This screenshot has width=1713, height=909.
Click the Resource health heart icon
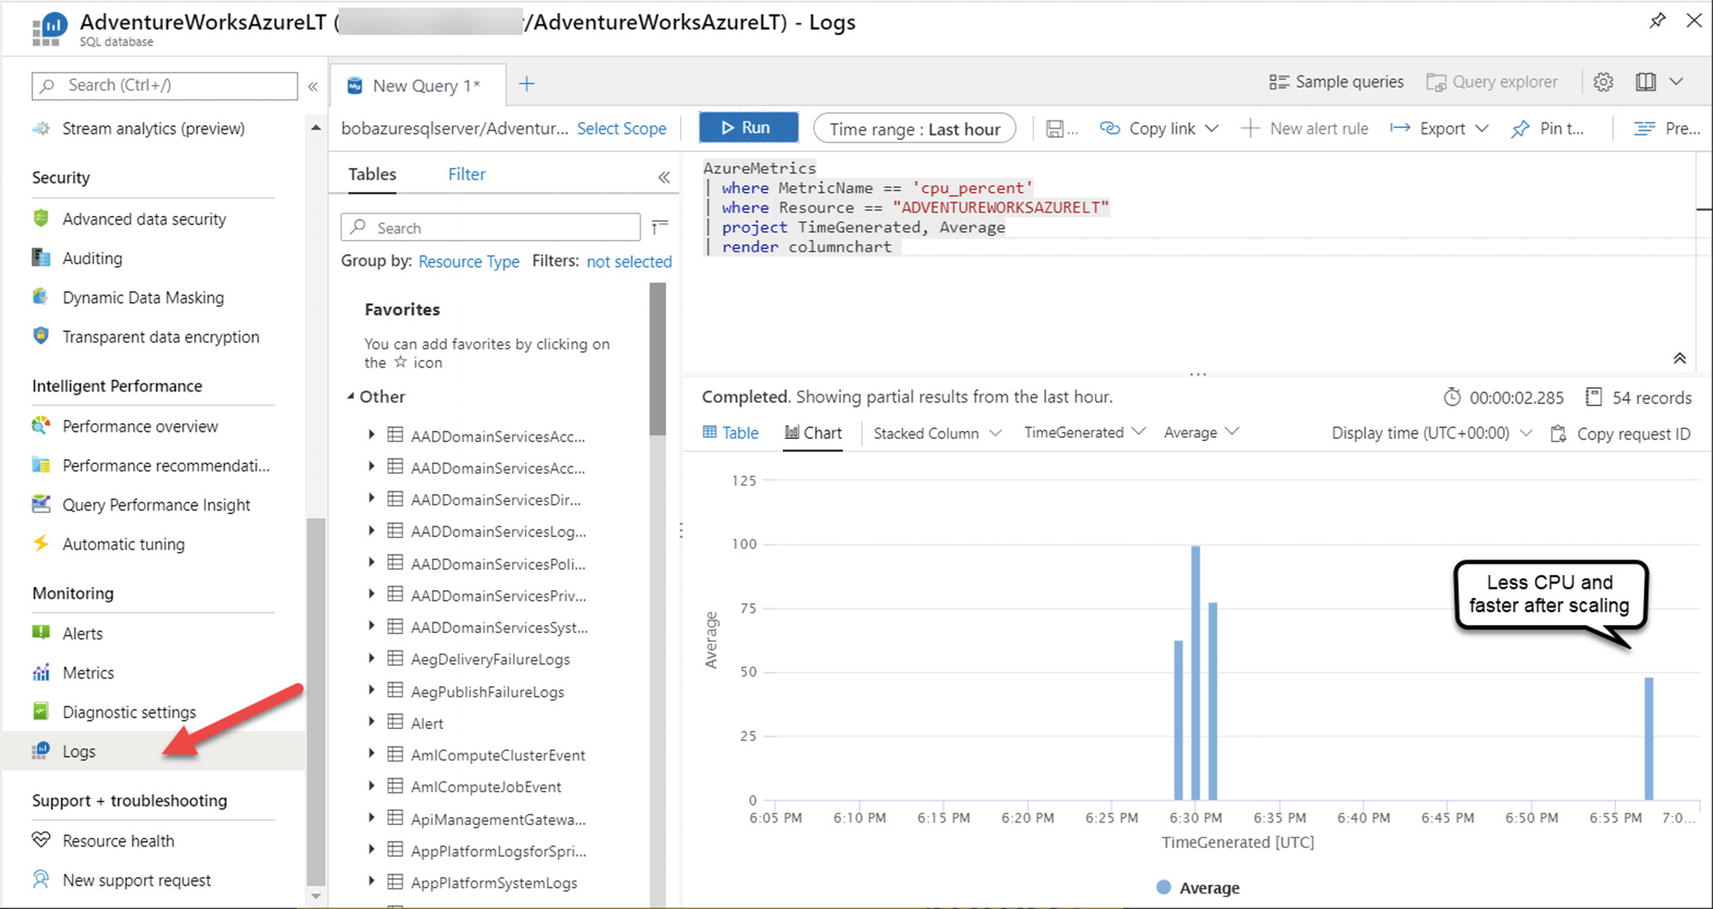[41, 840]
